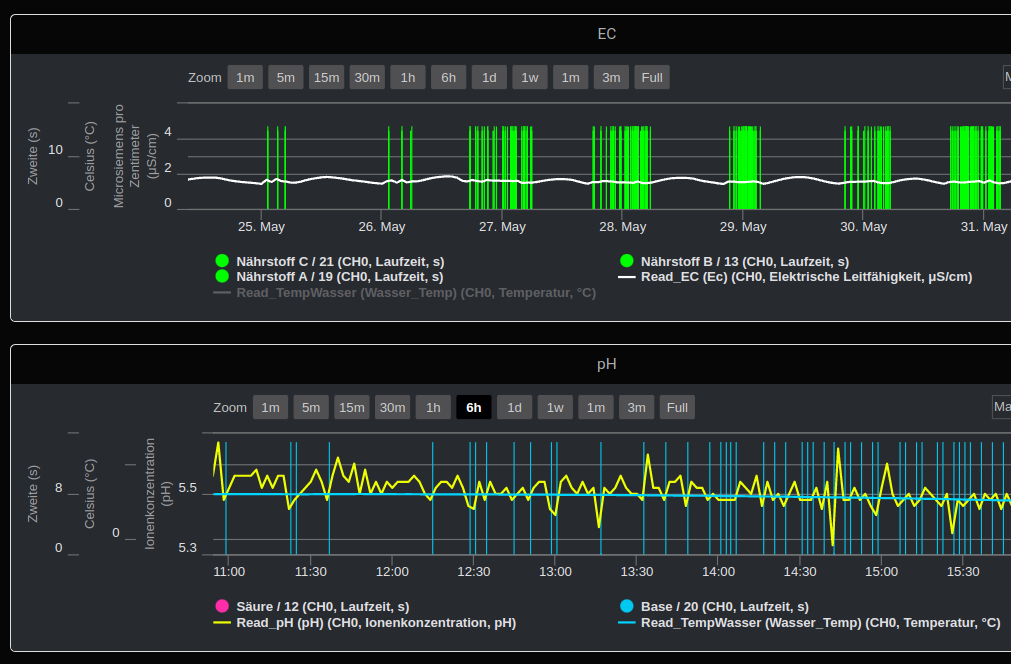Choose the 1w zoom on pH chart
The image size is (1011, 664).
pyautogui.click(x=555, y=408)
